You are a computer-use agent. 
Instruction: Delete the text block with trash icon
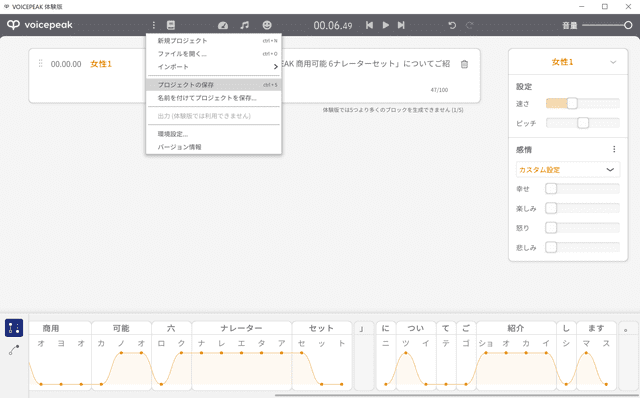coord(464,64)
